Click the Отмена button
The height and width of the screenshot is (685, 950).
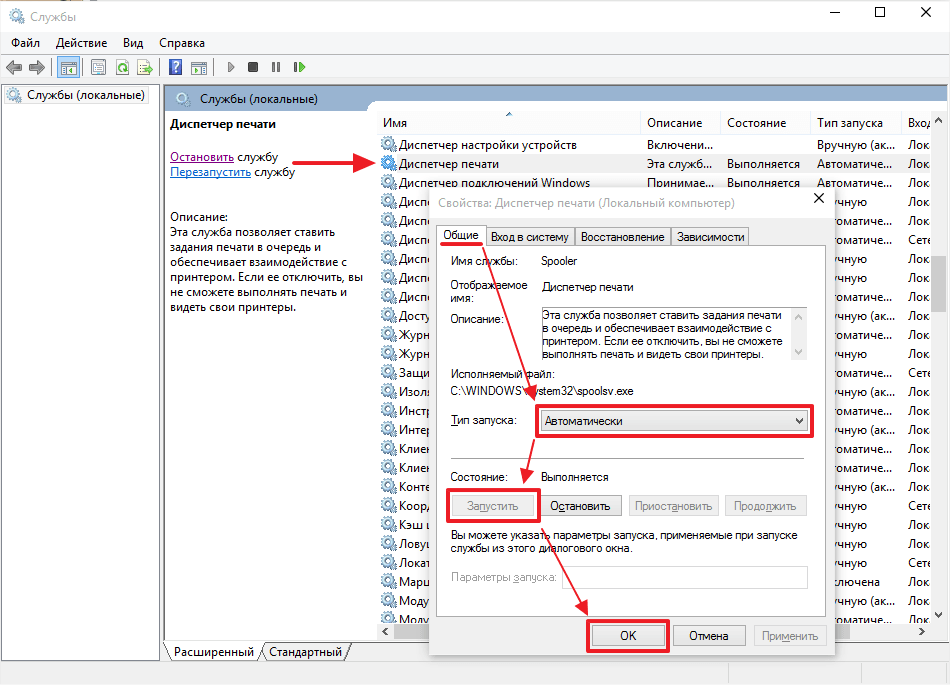coord(708,635)
